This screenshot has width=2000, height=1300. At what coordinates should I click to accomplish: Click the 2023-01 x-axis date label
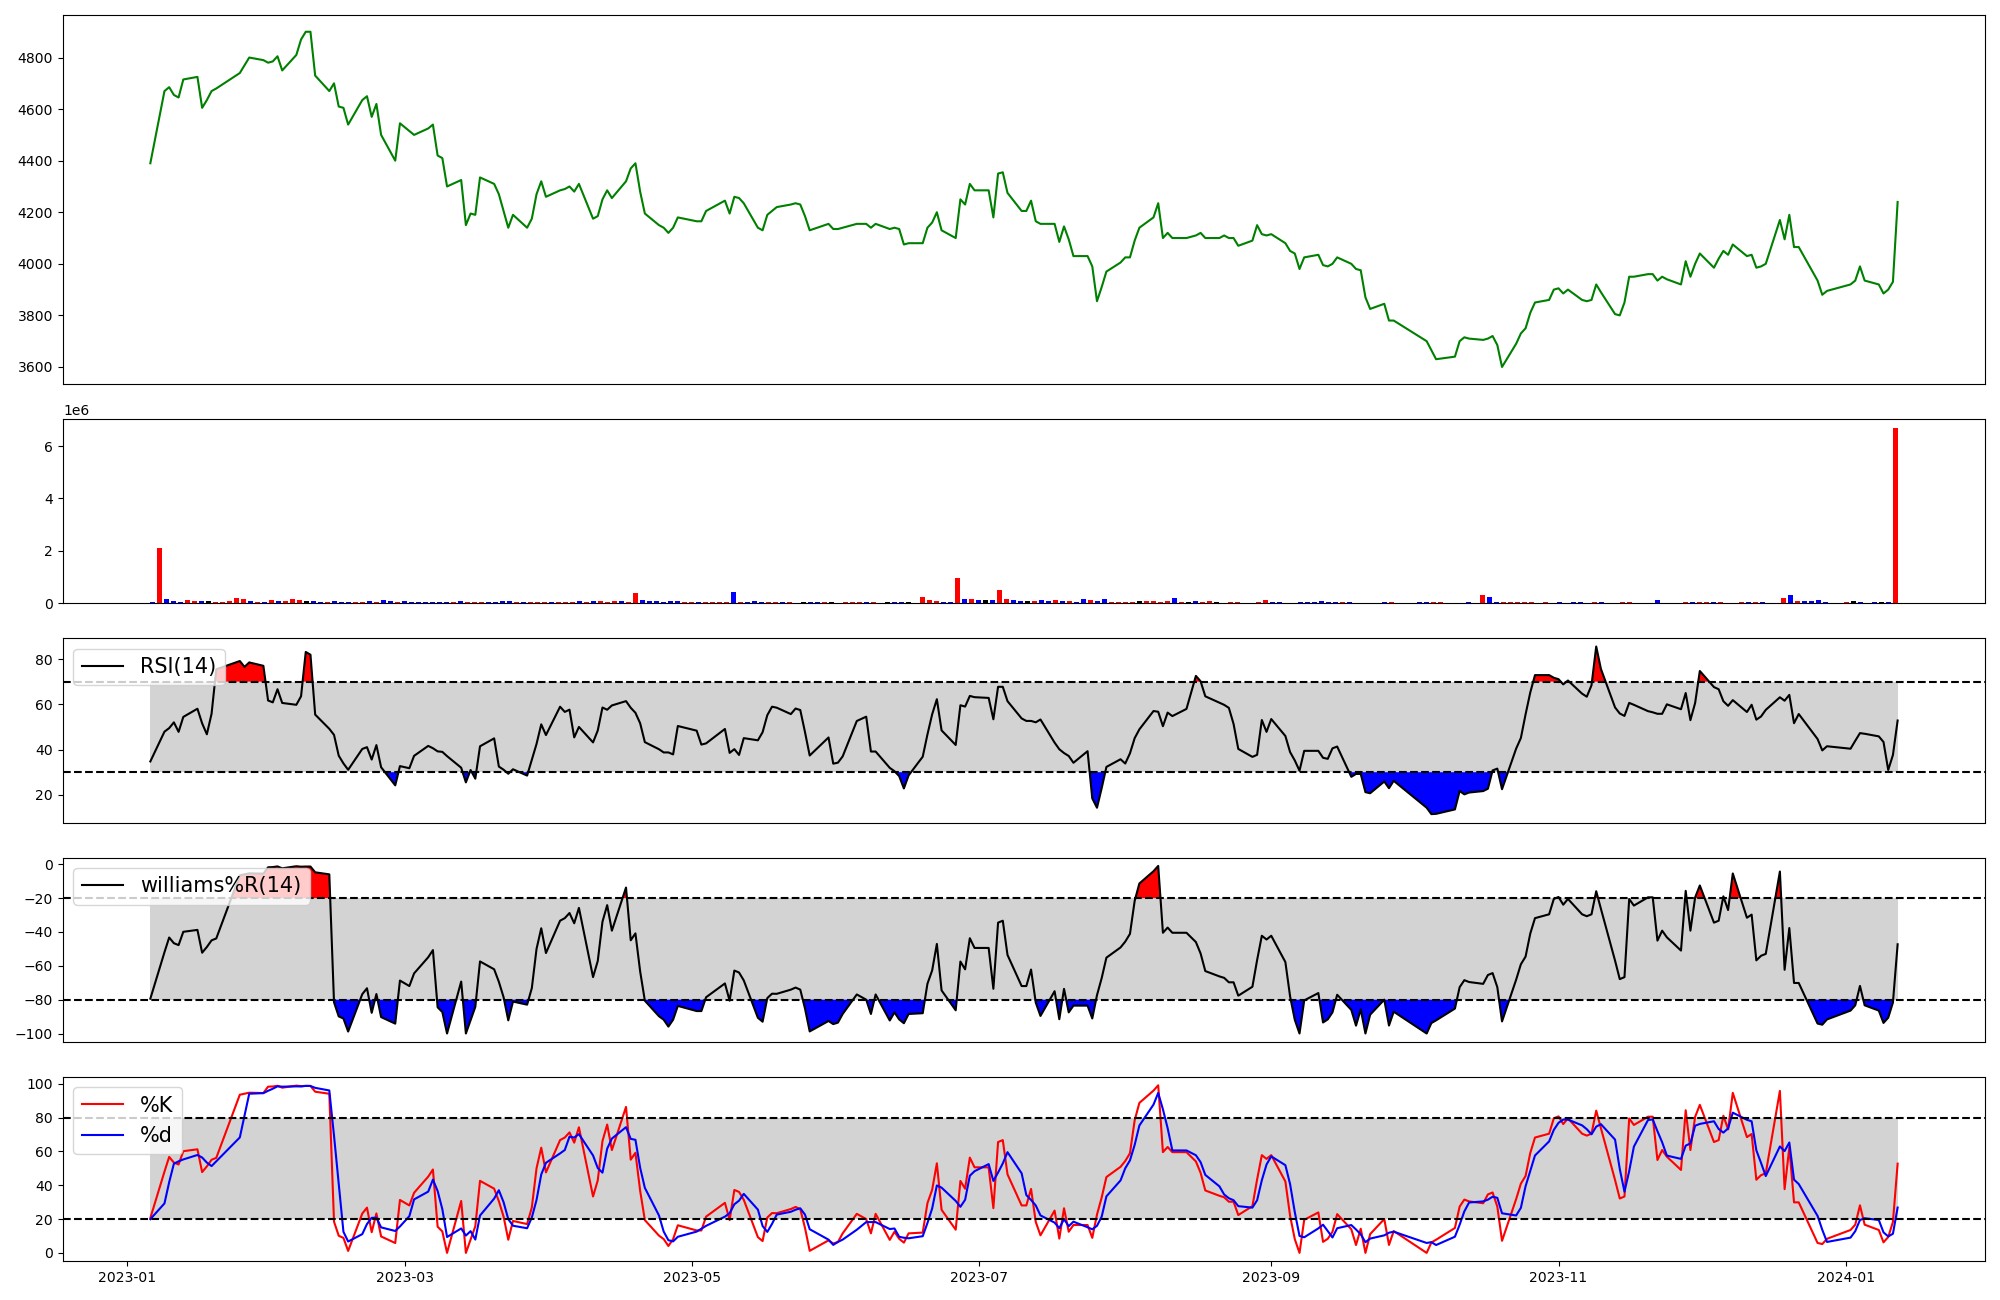(x=127, y=1277)
